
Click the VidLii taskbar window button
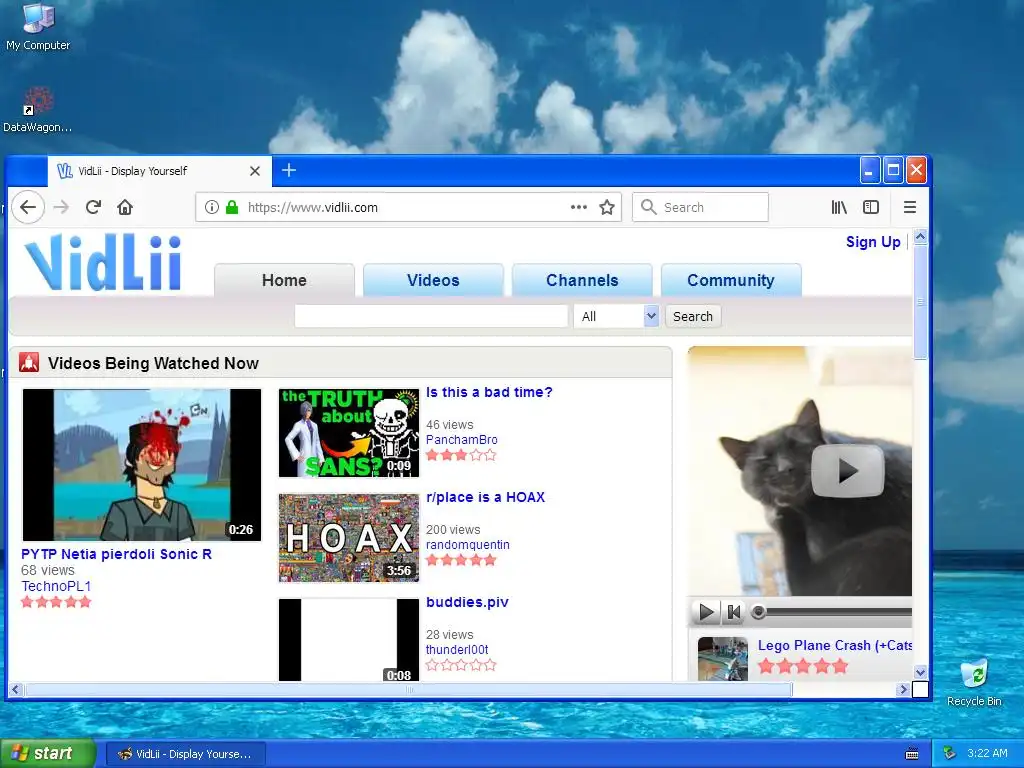click(x=185, y=754)
